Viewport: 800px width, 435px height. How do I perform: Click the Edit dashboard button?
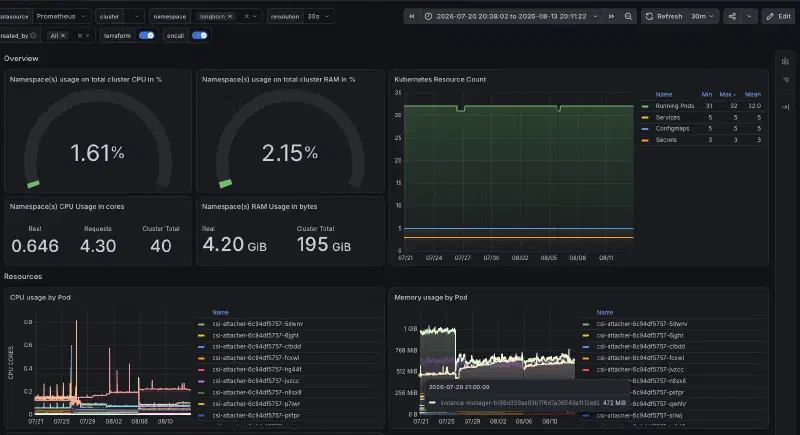[x=779, y=16]
